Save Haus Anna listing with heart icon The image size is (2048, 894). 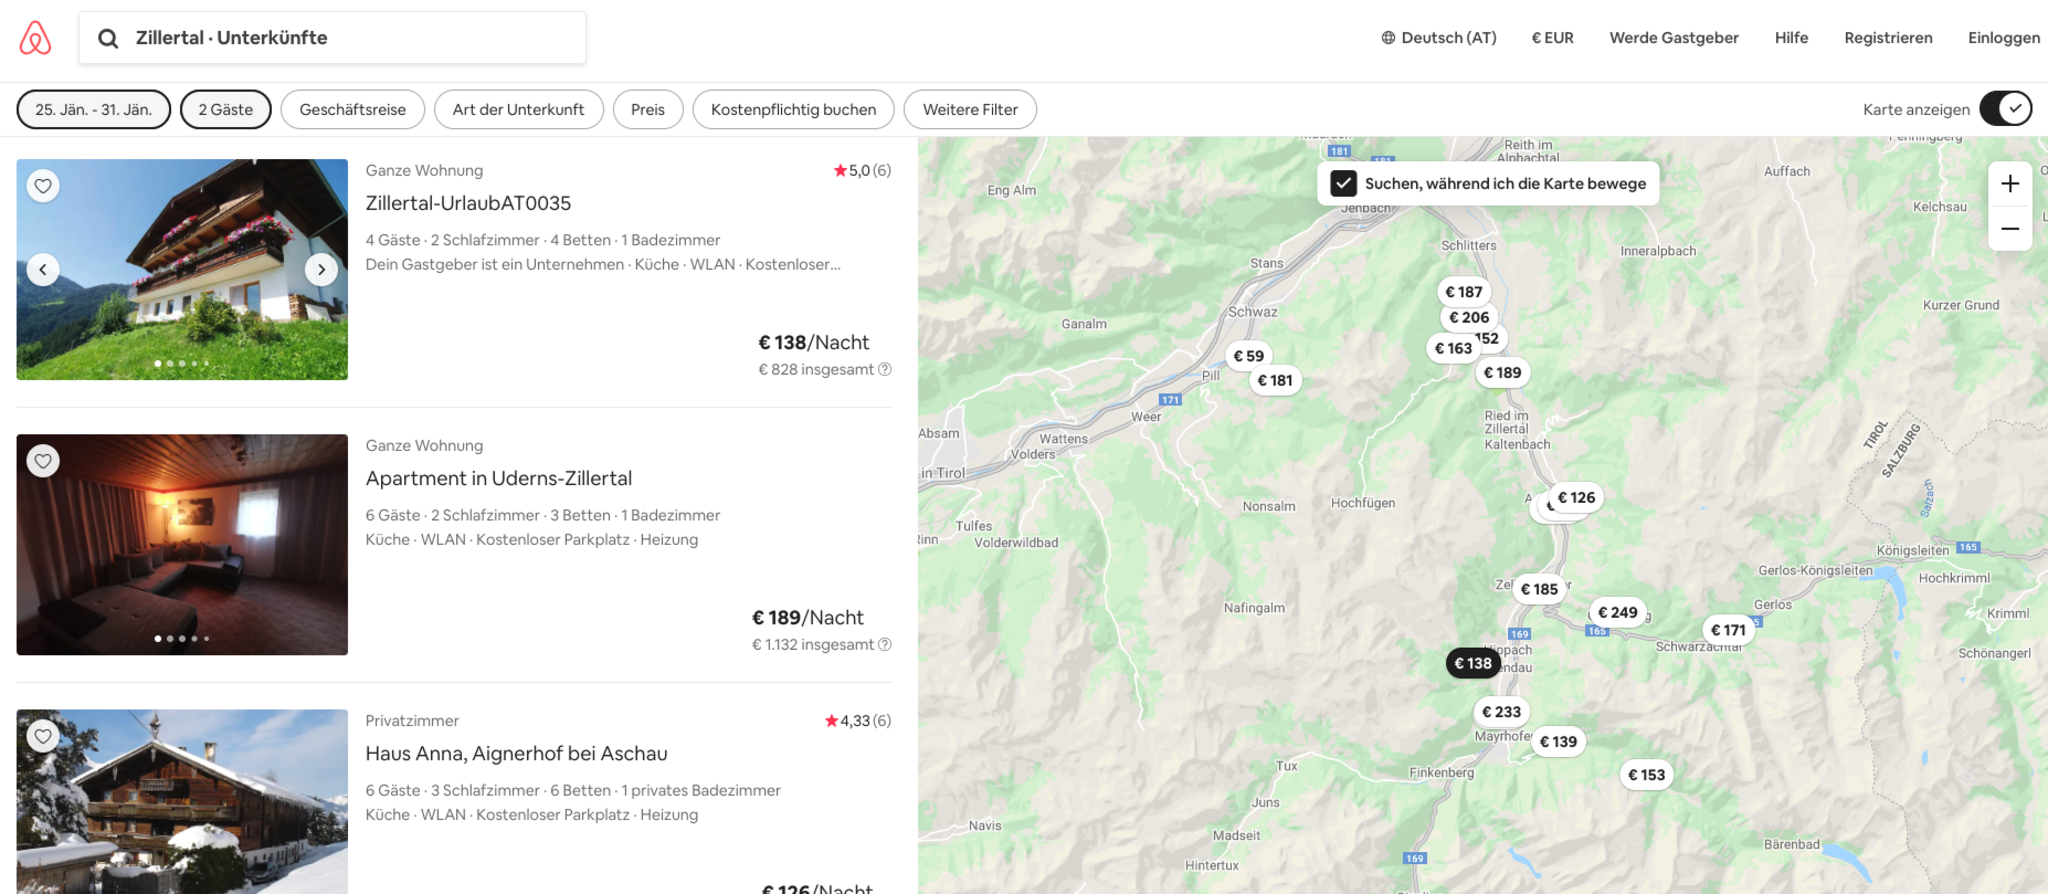click(x=43, y=737)
